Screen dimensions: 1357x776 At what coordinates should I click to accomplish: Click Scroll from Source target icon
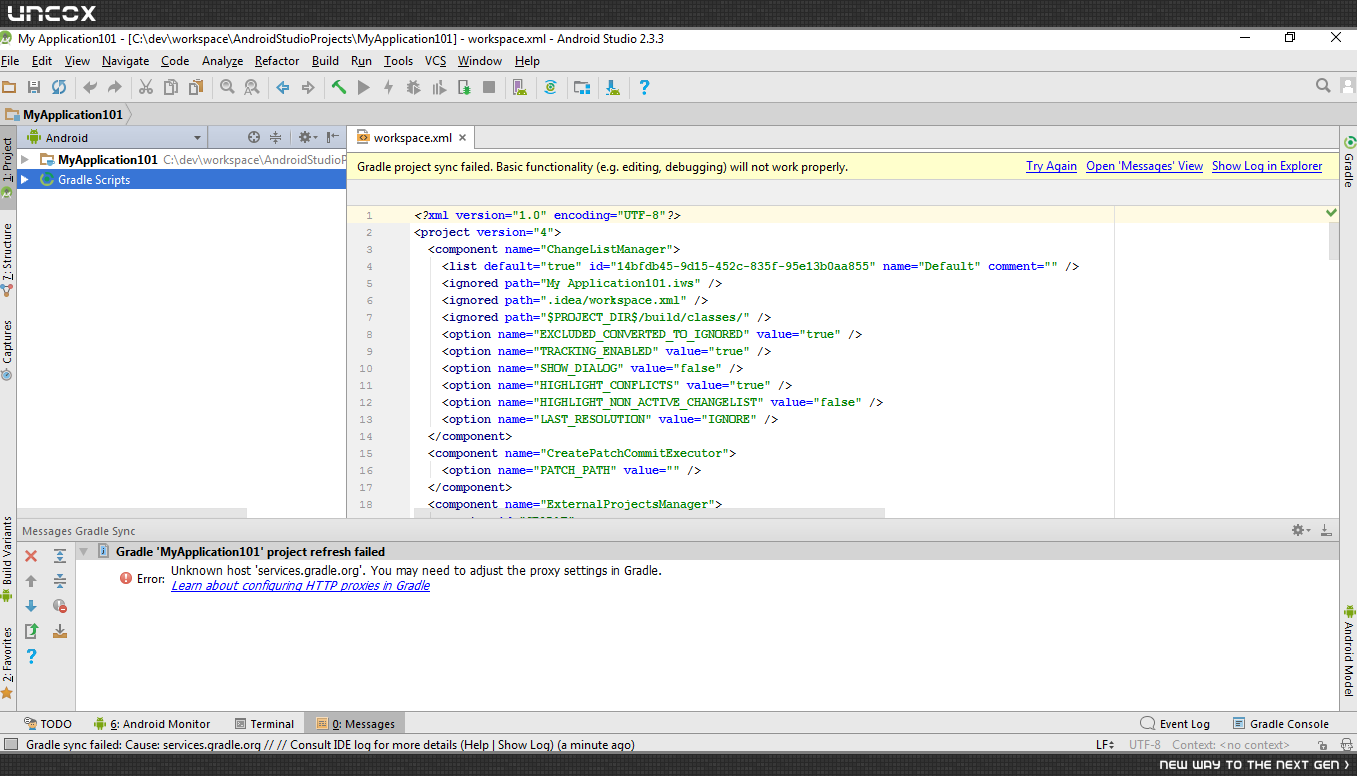pyautogui.click(x=254, y=138)
